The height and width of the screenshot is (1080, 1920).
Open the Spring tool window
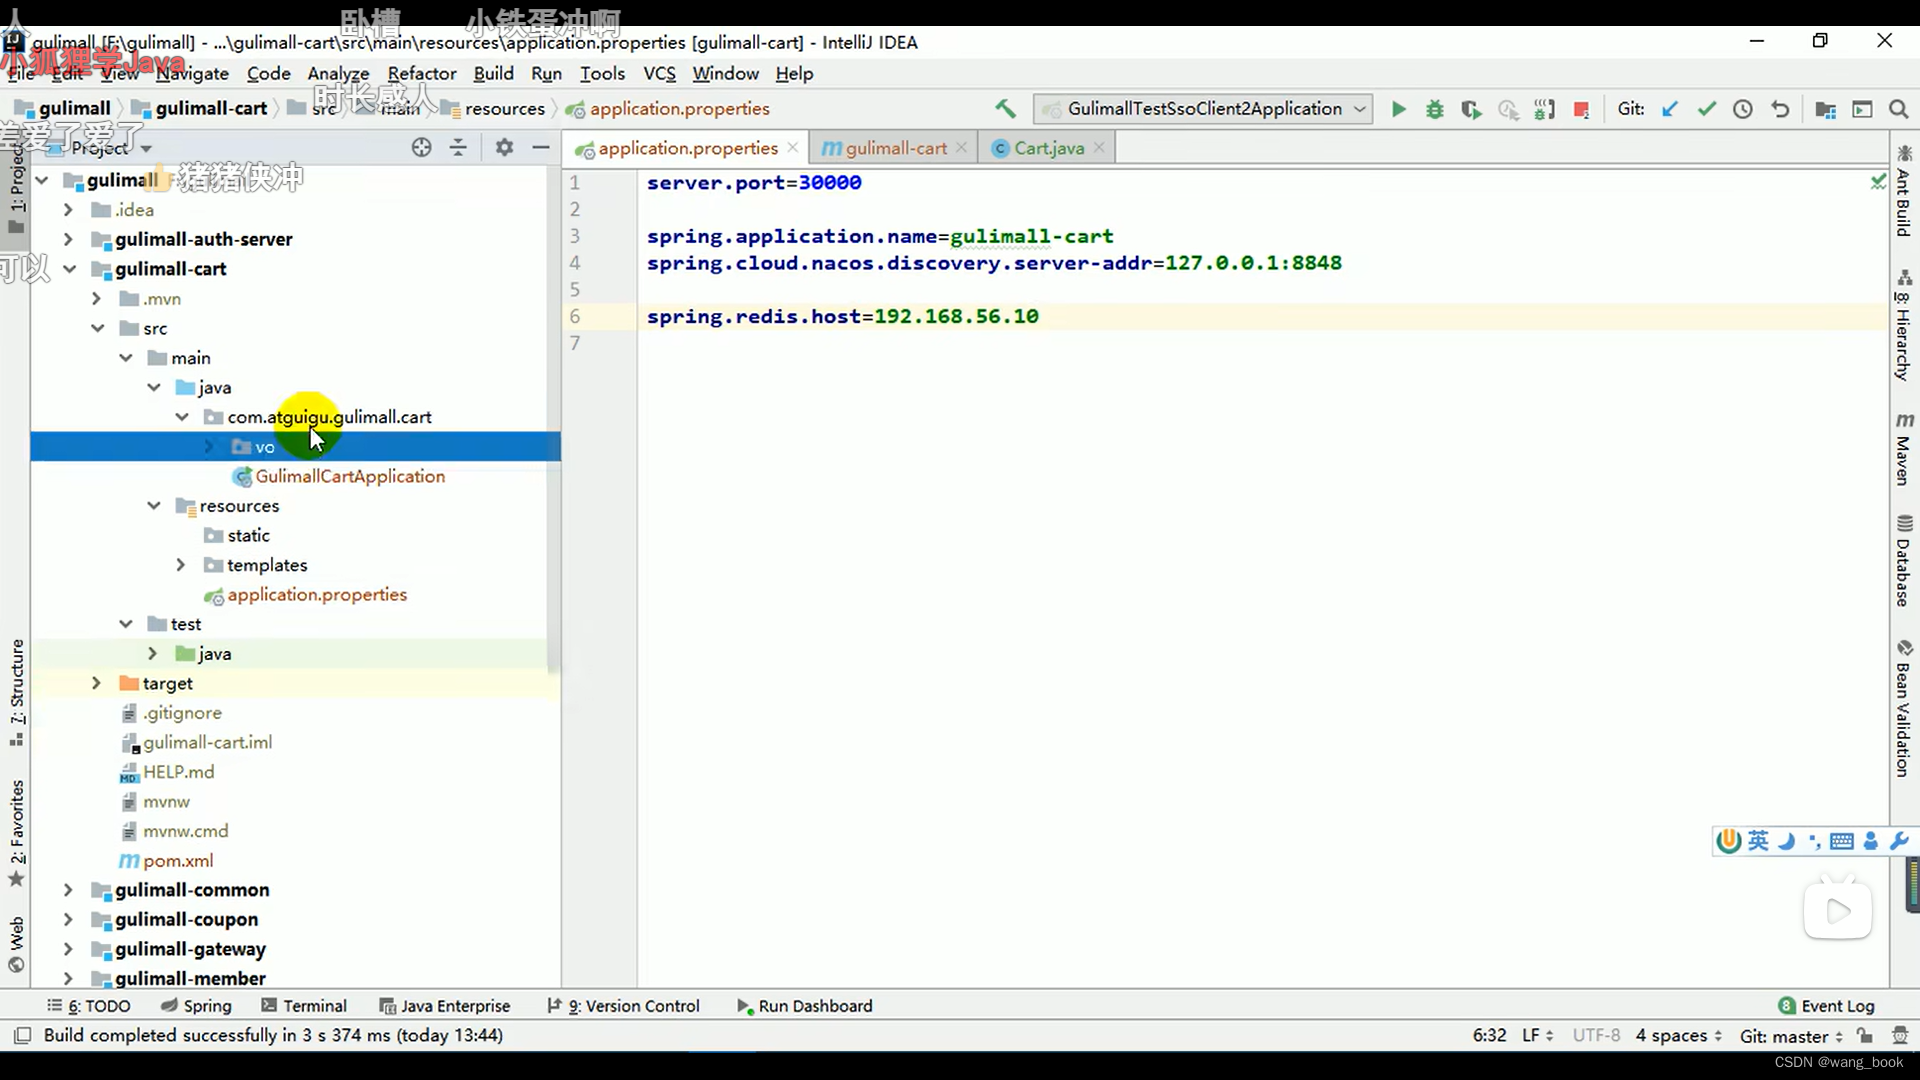(196, 1006)
